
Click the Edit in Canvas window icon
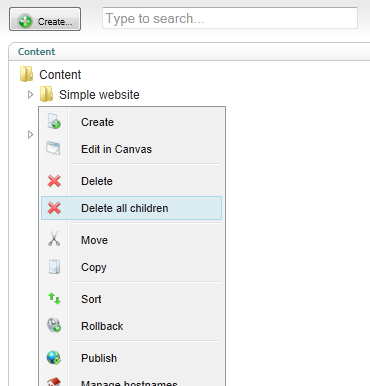tap(53, 148)
